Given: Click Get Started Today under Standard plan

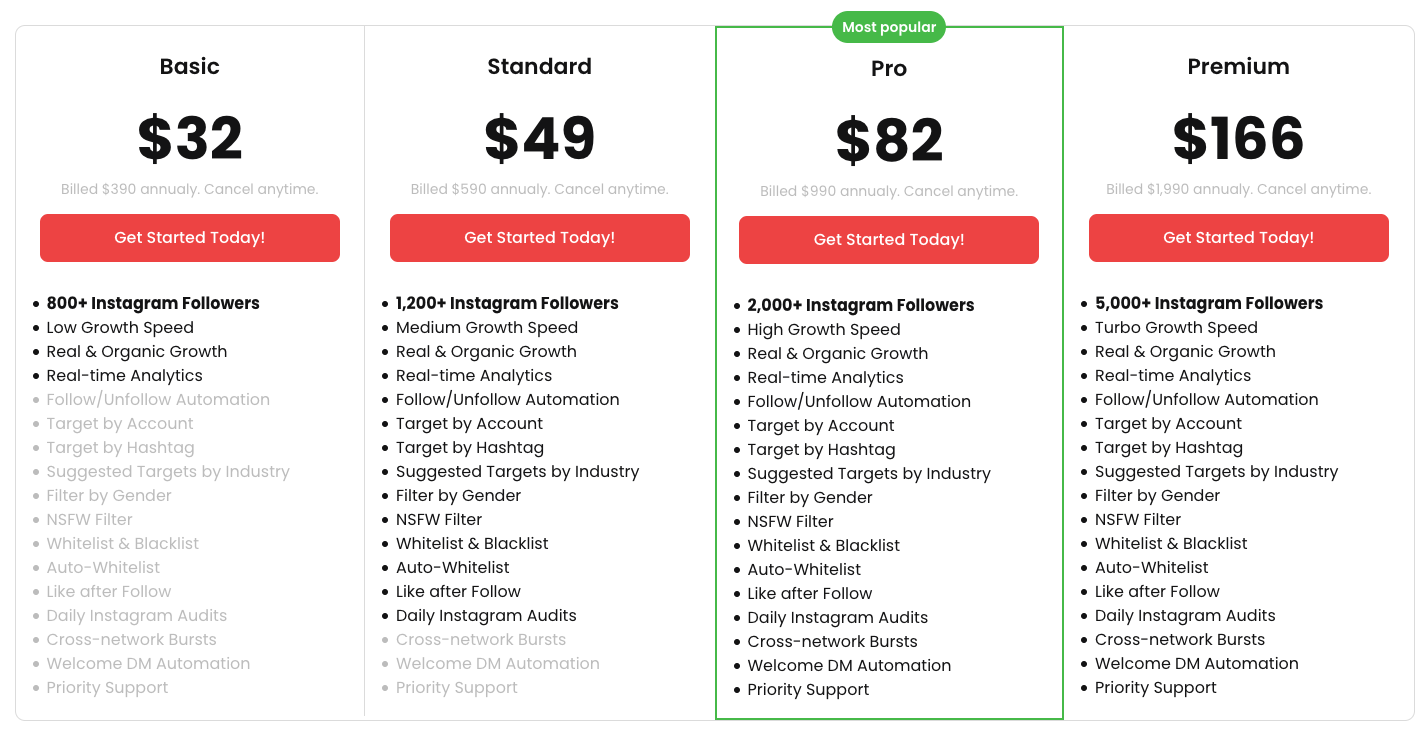Looking at the screenshot, I should click(539, 238).
